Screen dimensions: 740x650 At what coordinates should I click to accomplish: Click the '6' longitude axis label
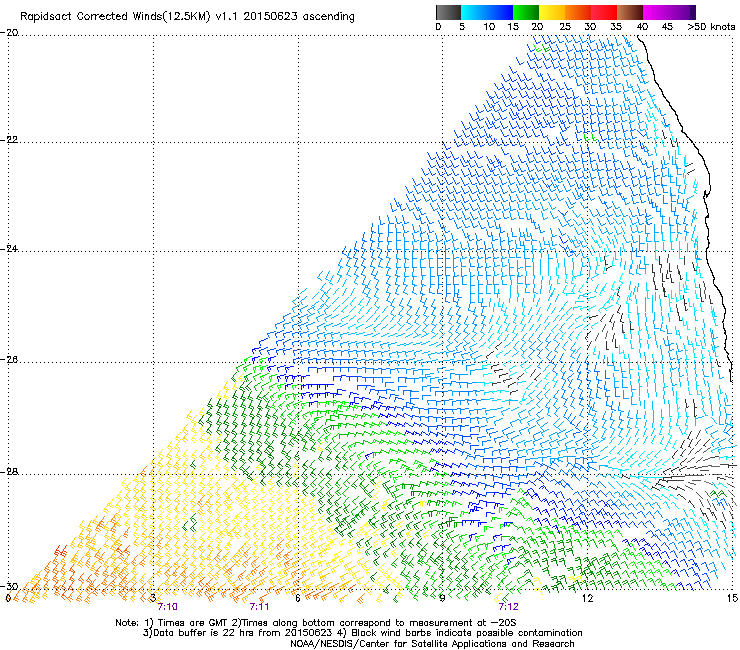pos(298,598)
